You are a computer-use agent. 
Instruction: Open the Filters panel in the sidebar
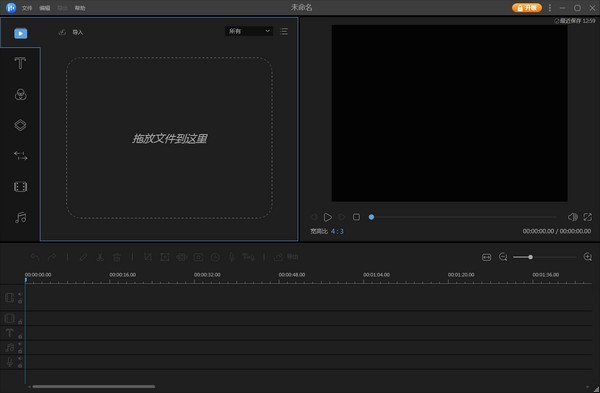(x=20, y=94)
